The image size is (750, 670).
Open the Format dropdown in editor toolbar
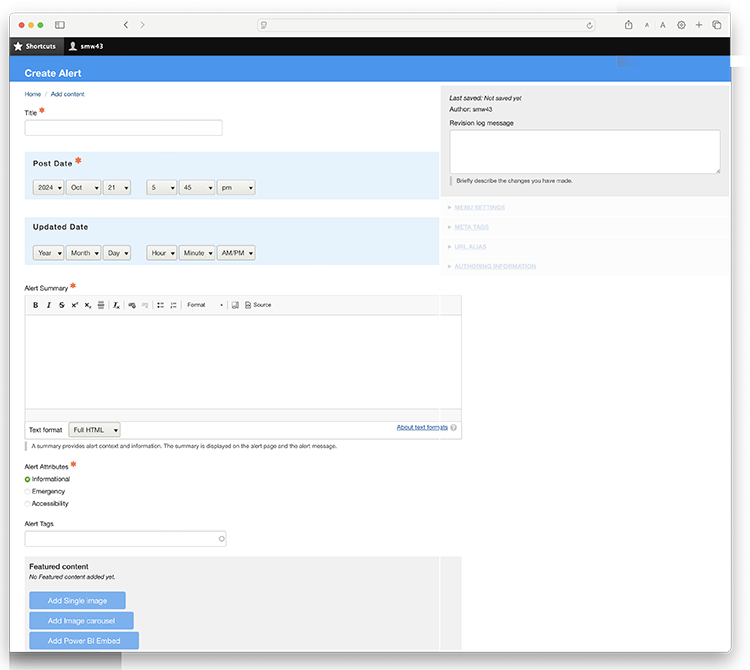click(205, 305)
